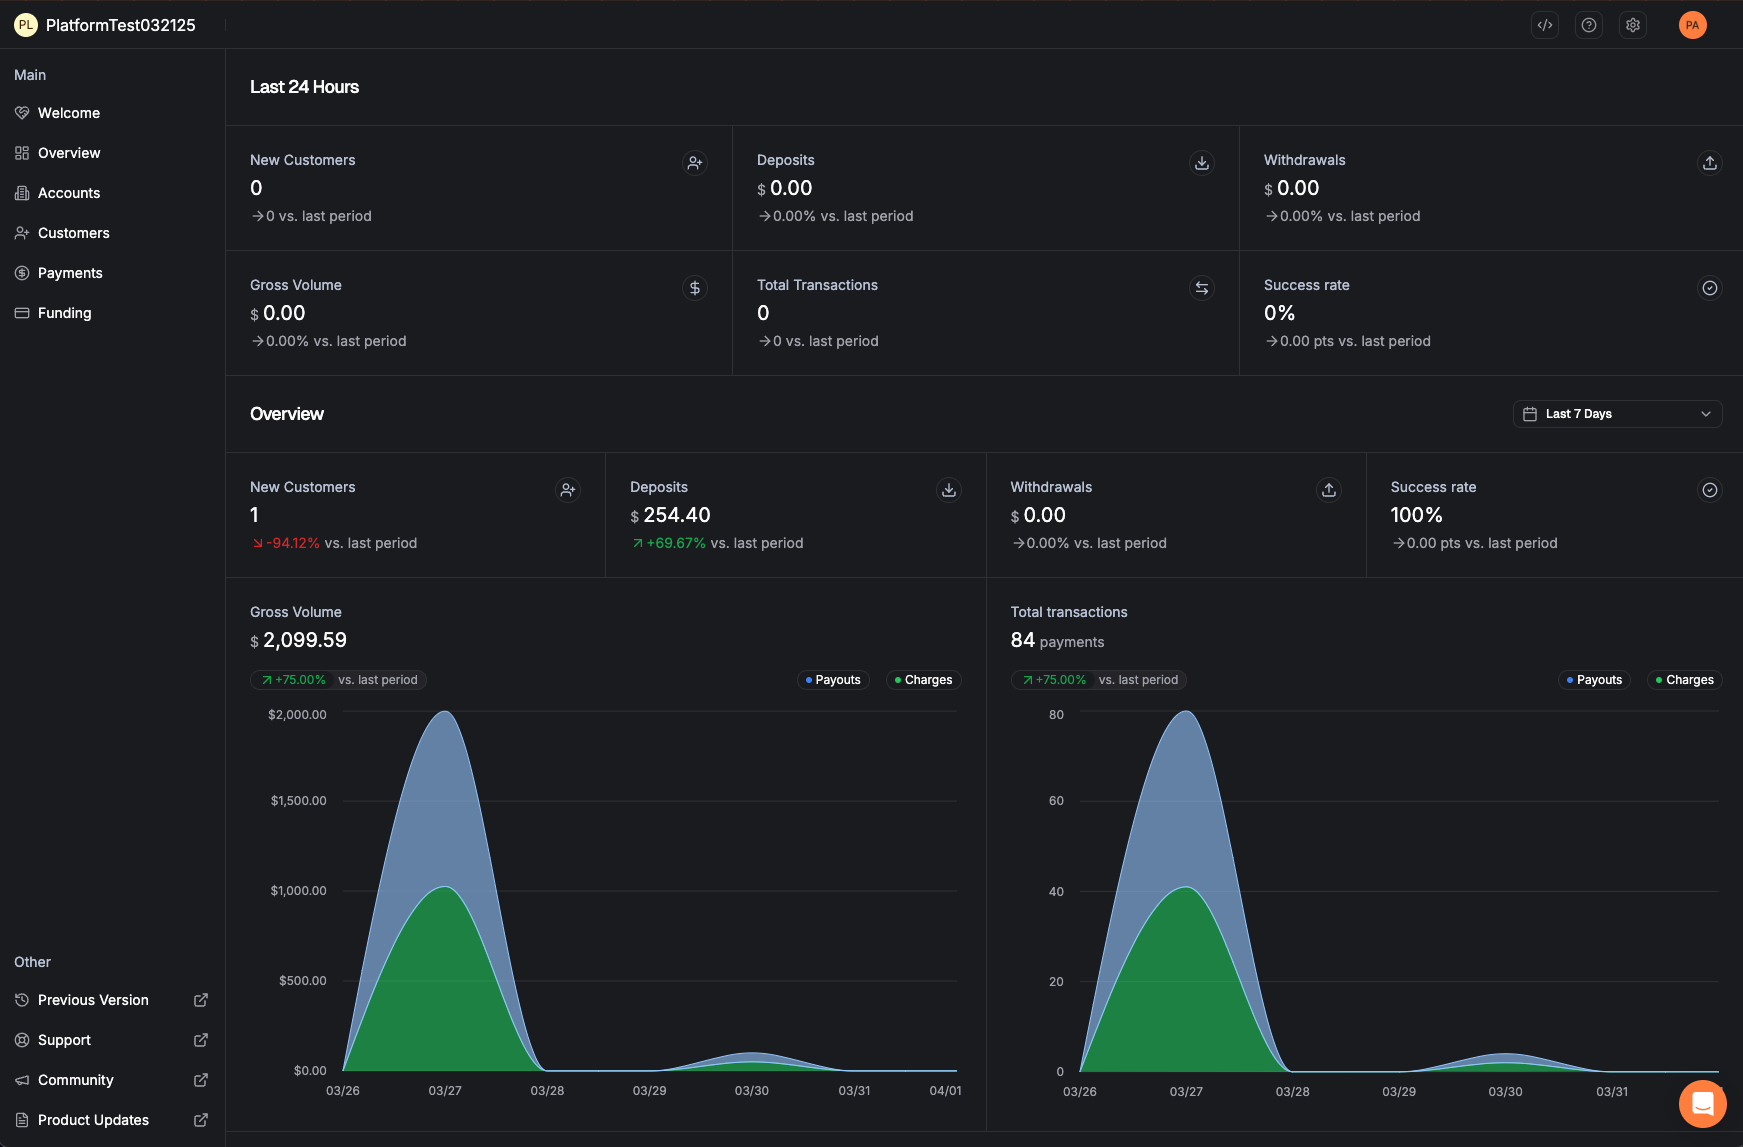The image size is (1743, 1147).
Task: Switch to the Customers section
Action: coord(73,233)
